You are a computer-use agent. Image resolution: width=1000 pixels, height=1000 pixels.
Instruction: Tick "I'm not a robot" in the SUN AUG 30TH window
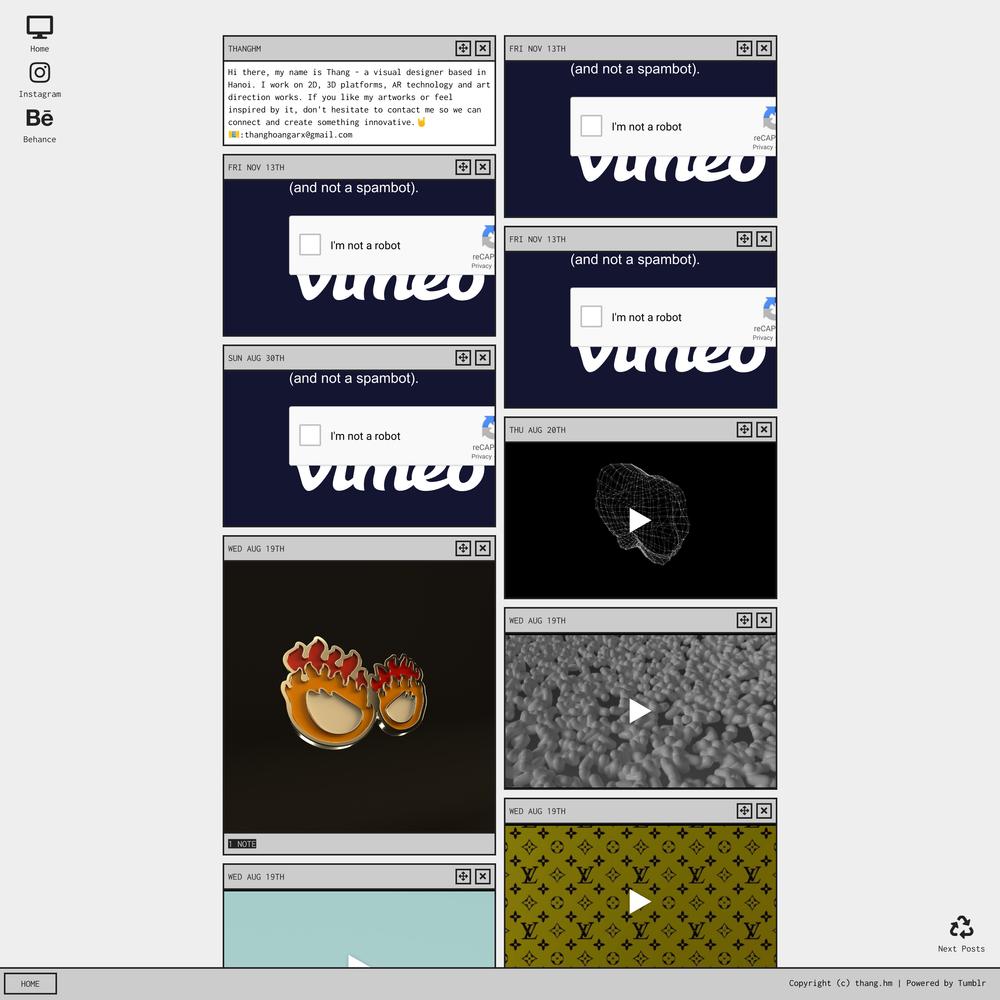coord(310,436)
